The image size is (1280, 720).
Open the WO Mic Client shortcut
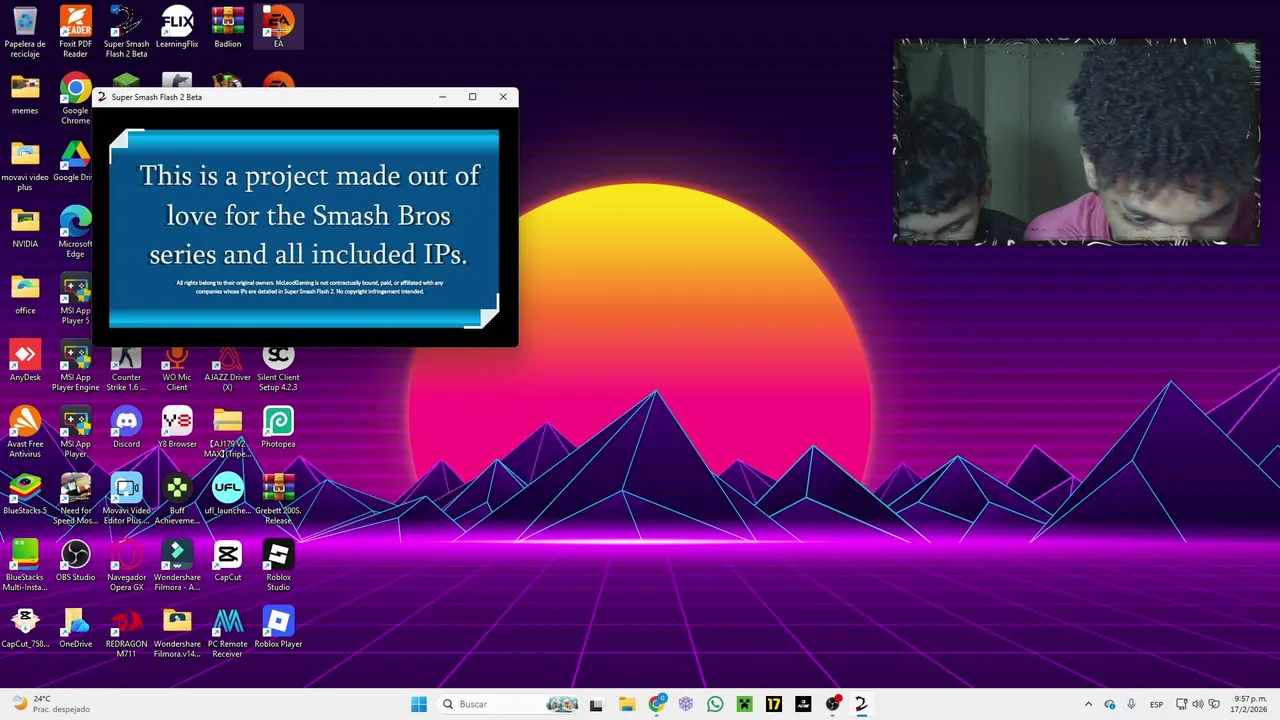pos(177,368)
